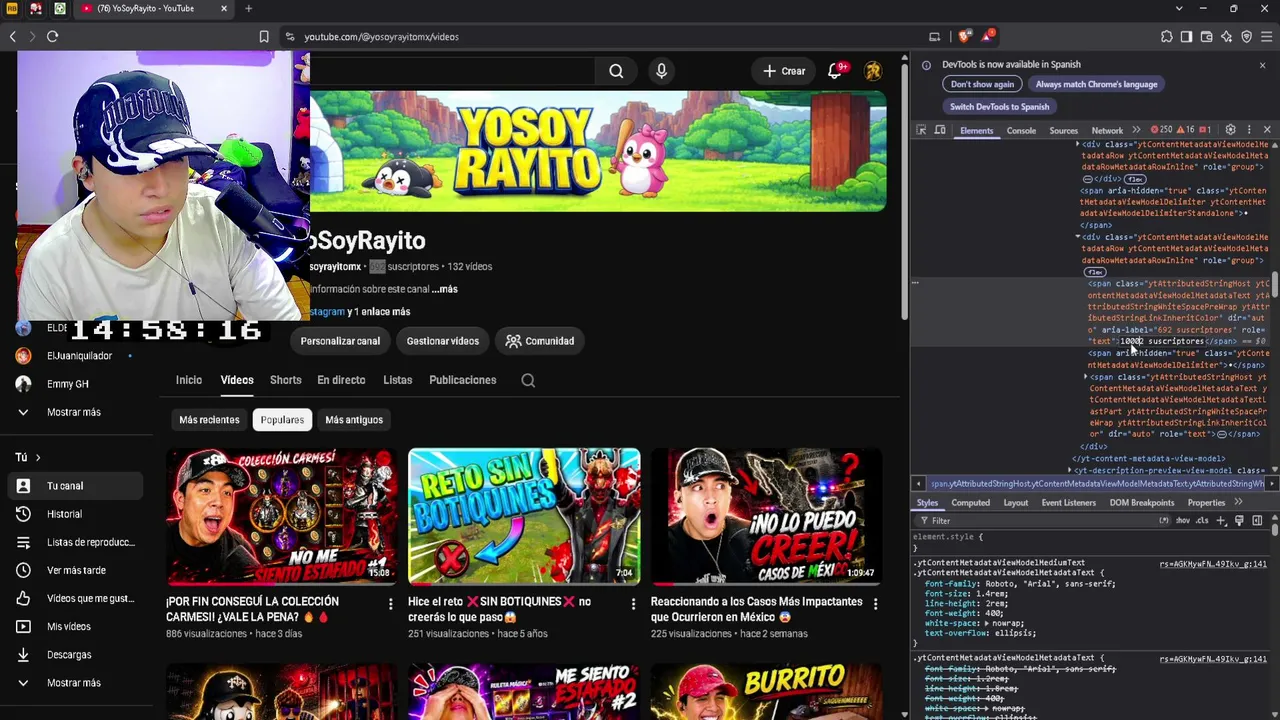Switch to channel Listas tab

tap(397, 380)
